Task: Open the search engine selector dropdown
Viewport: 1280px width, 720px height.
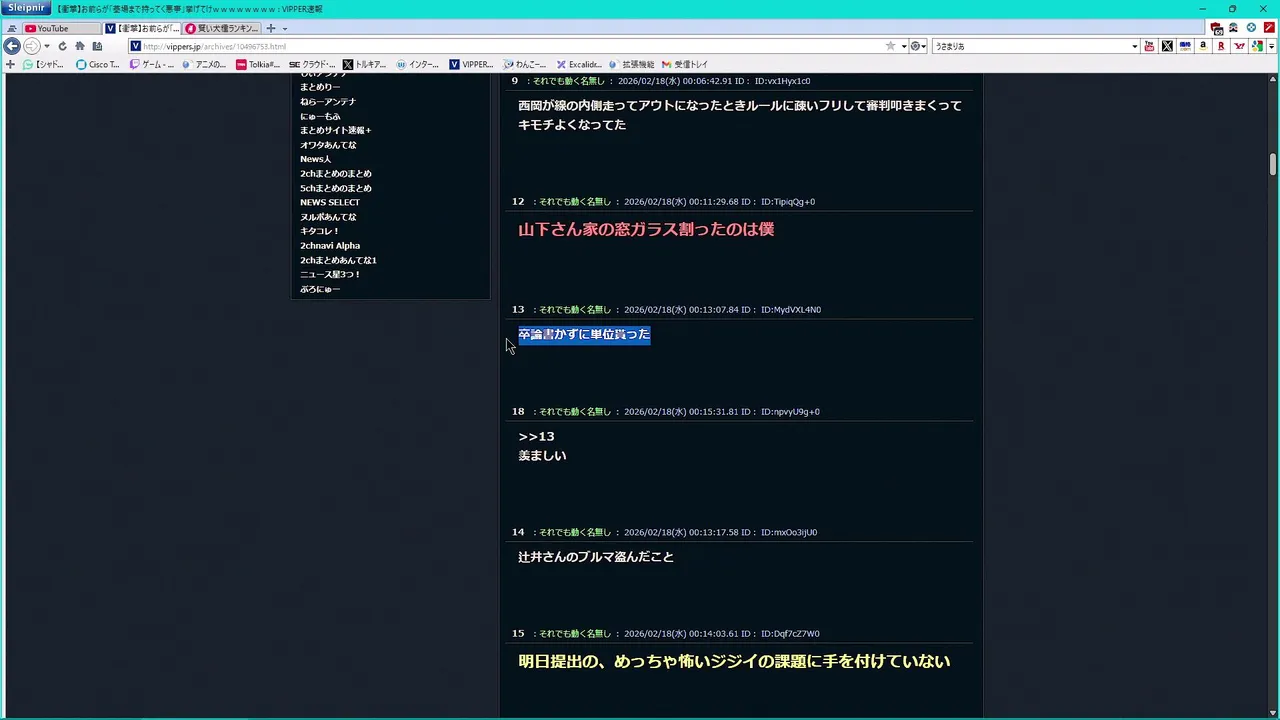Action: [x=917, y=46]
